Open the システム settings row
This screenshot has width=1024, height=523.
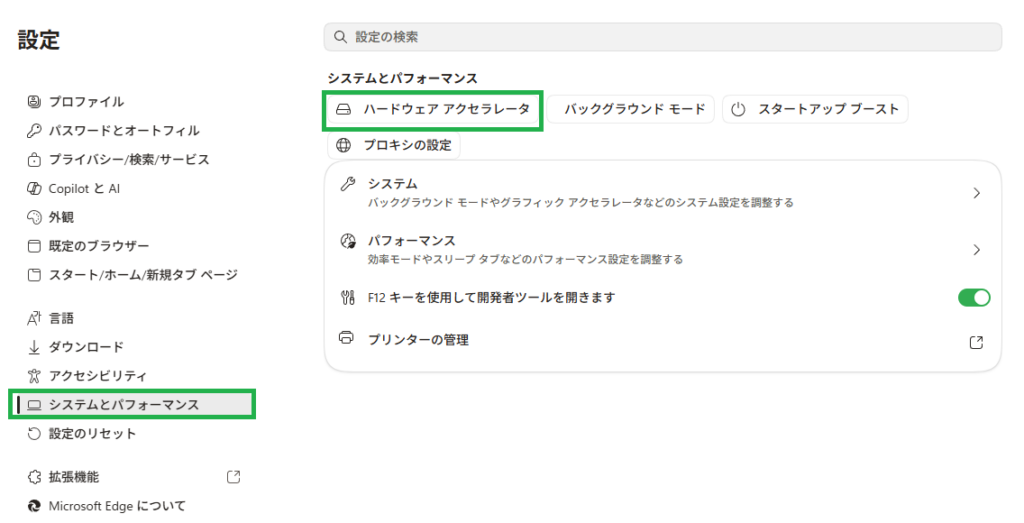point(662,193)
